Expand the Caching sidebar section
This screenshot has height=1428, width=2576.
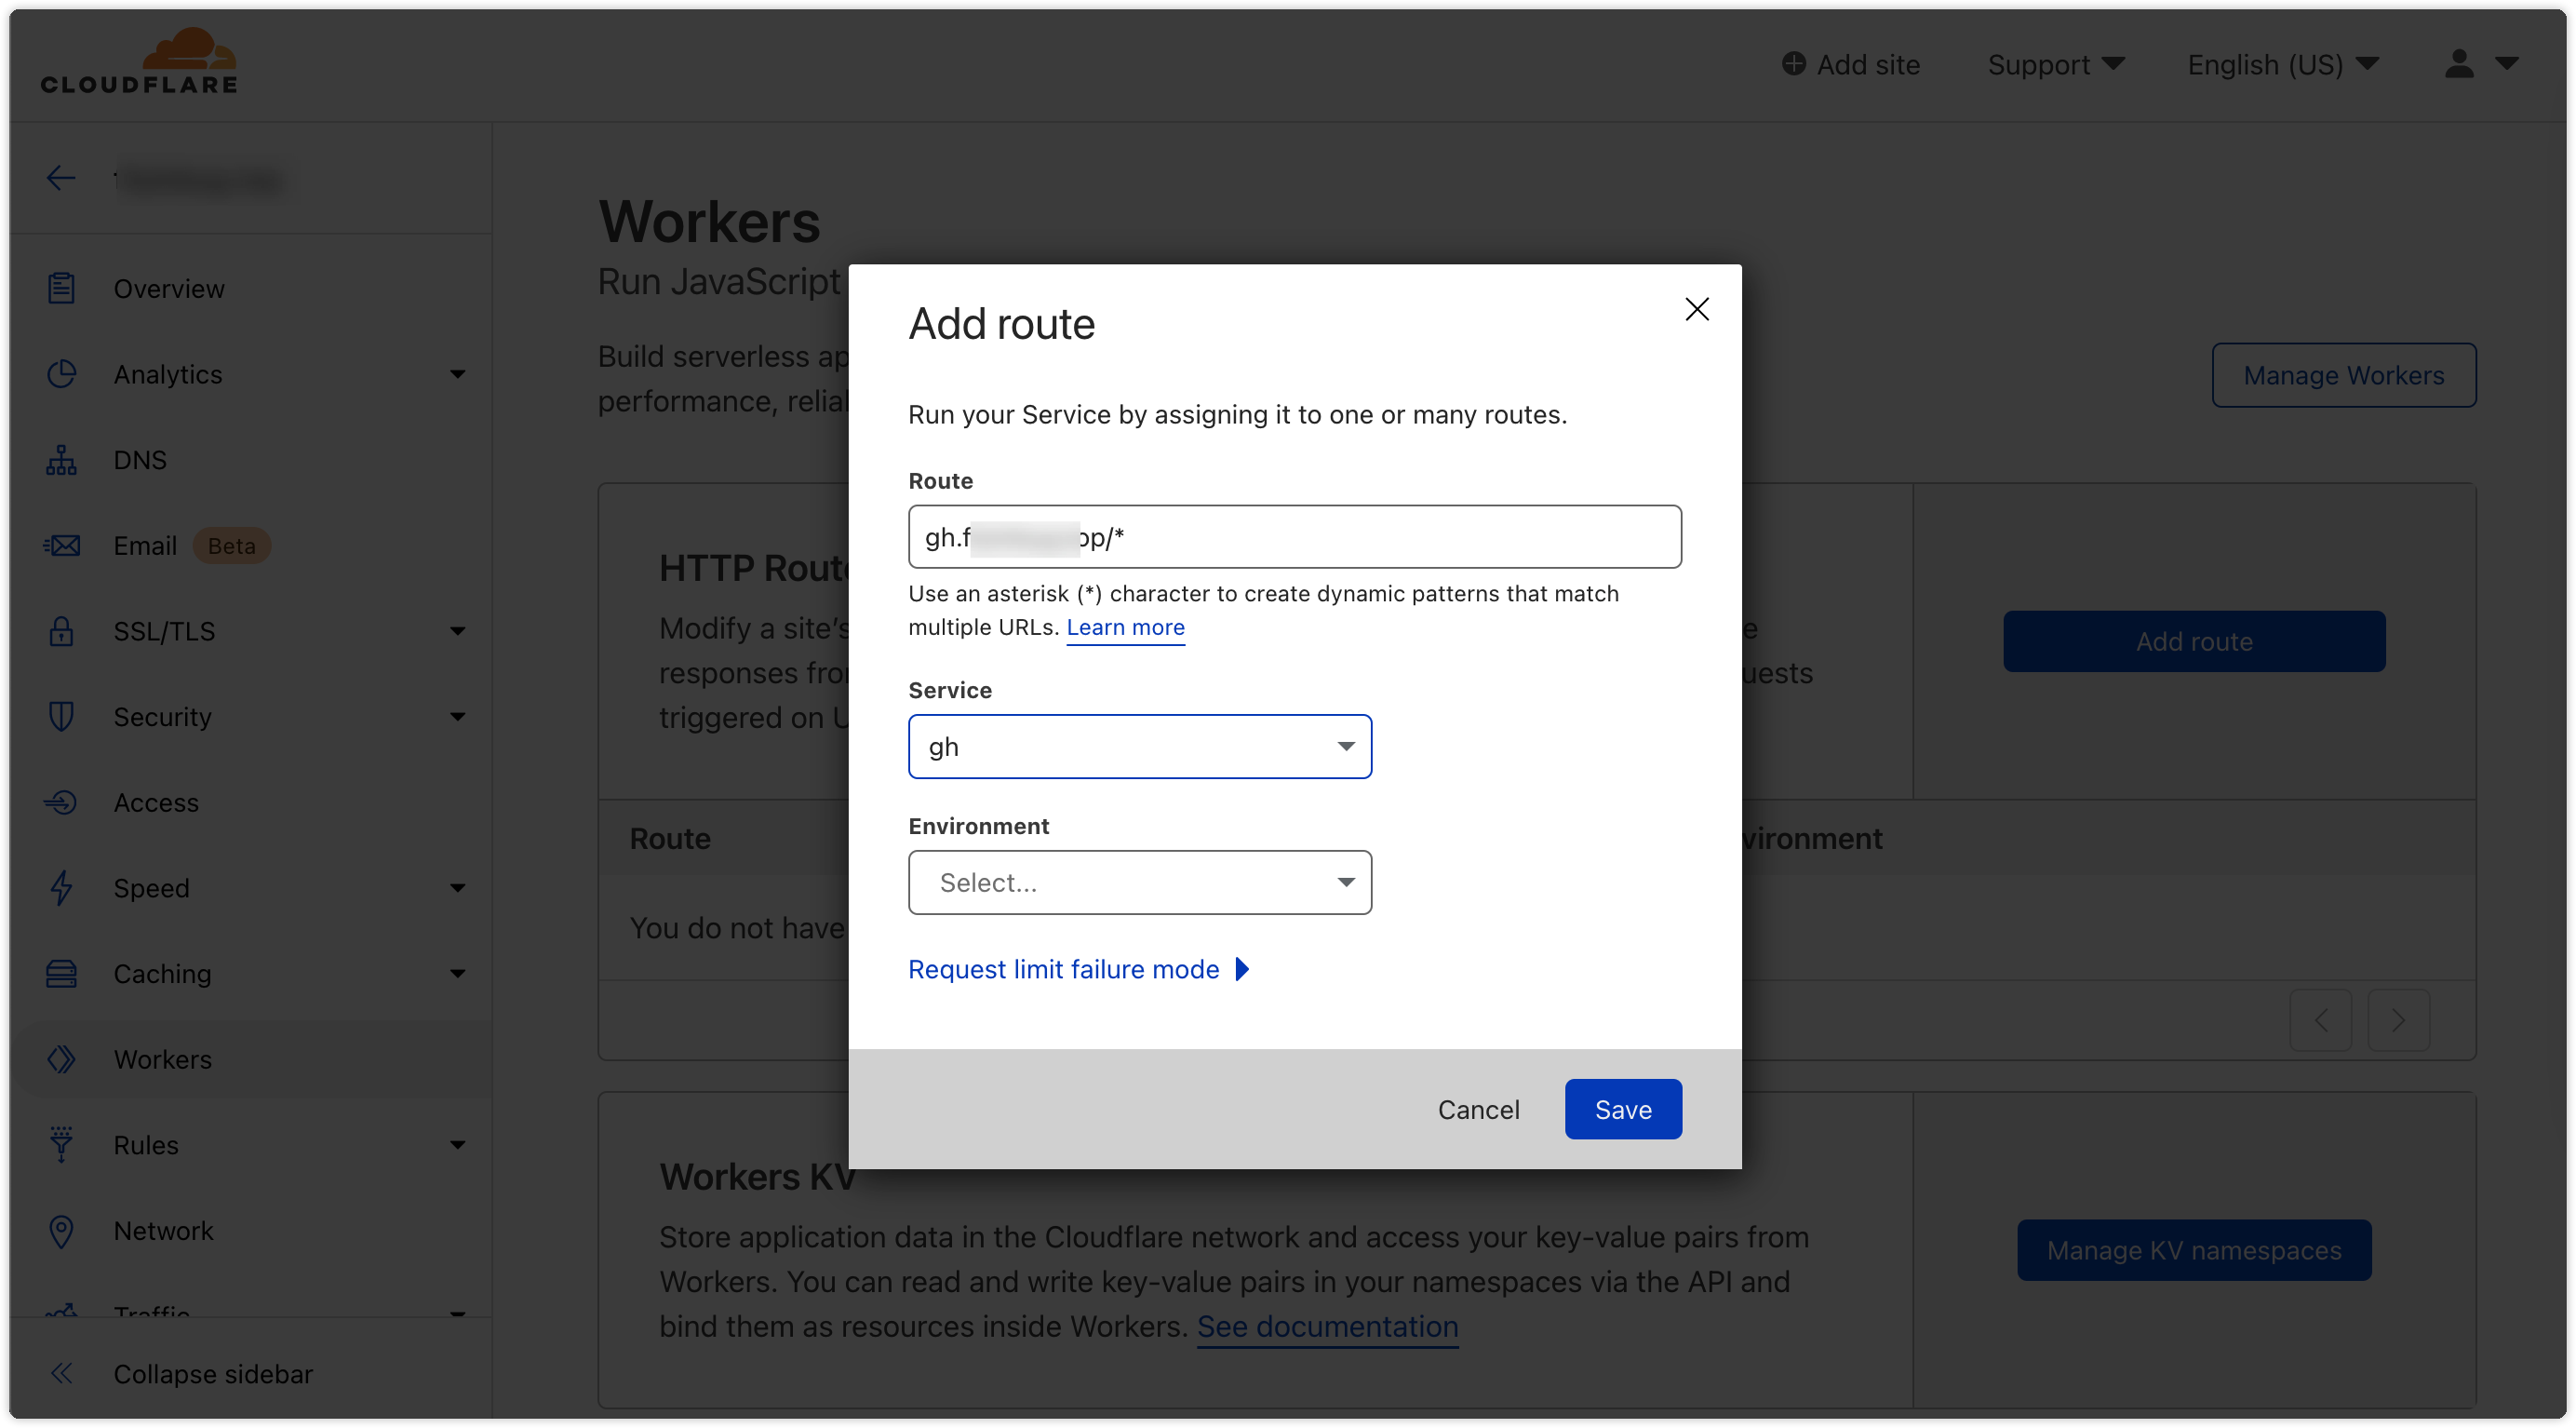pyautogui.click(x=457, y=974)
